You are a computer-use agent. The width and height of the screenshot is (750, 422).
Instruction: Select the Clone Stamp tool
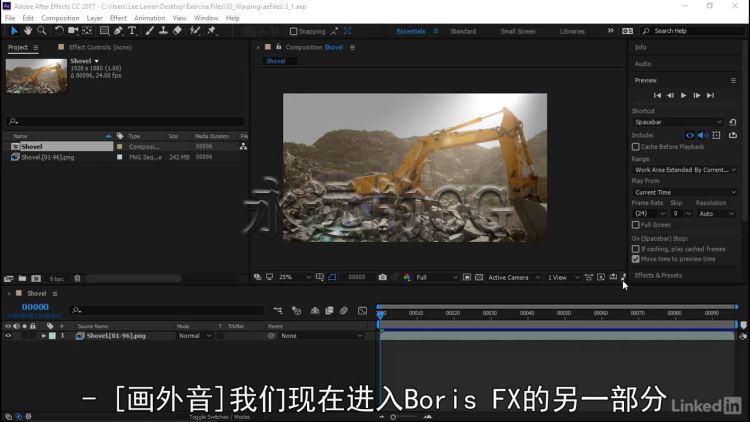pos(163,31)
